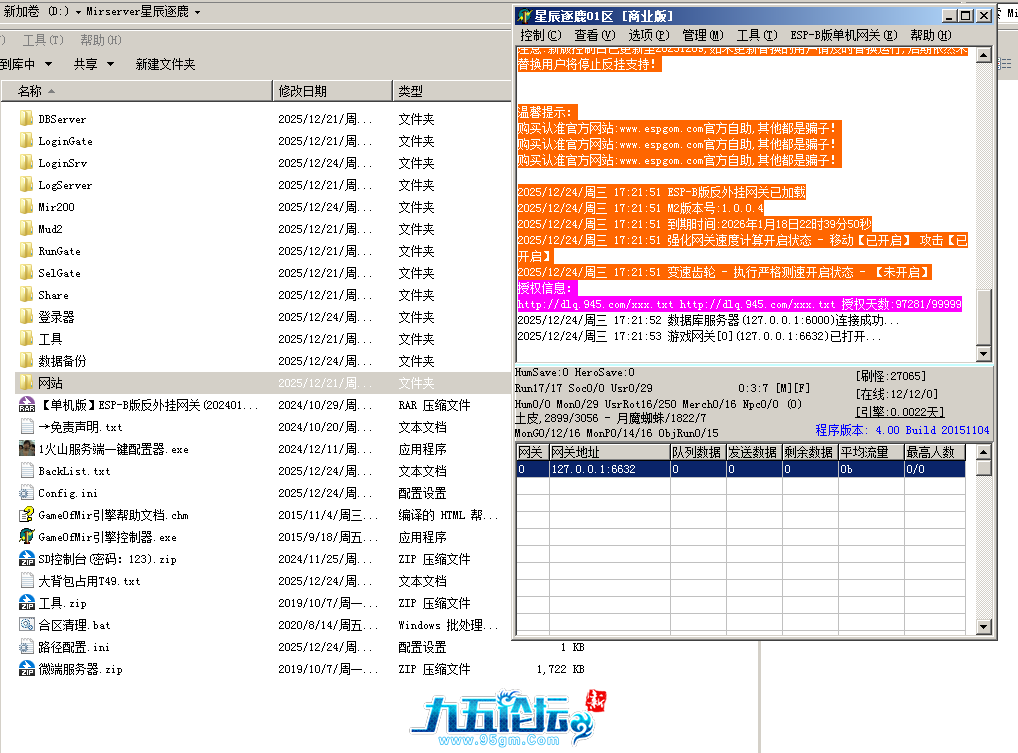Select the GameOfMir引擎控制器.exe file icon
Image resolution: width=1018 pixels, height=753 pixels.
[27, 537]
